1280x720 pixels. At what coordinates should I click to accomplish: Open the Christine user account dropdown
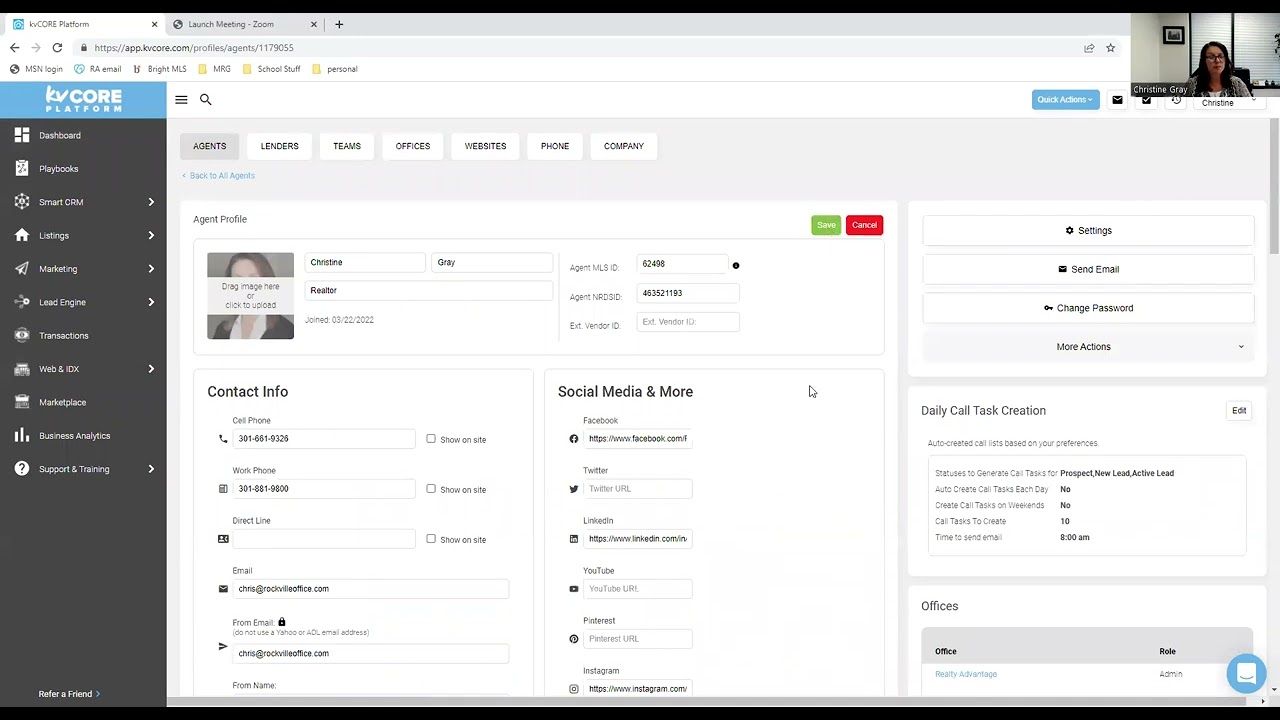point(1228,102)
